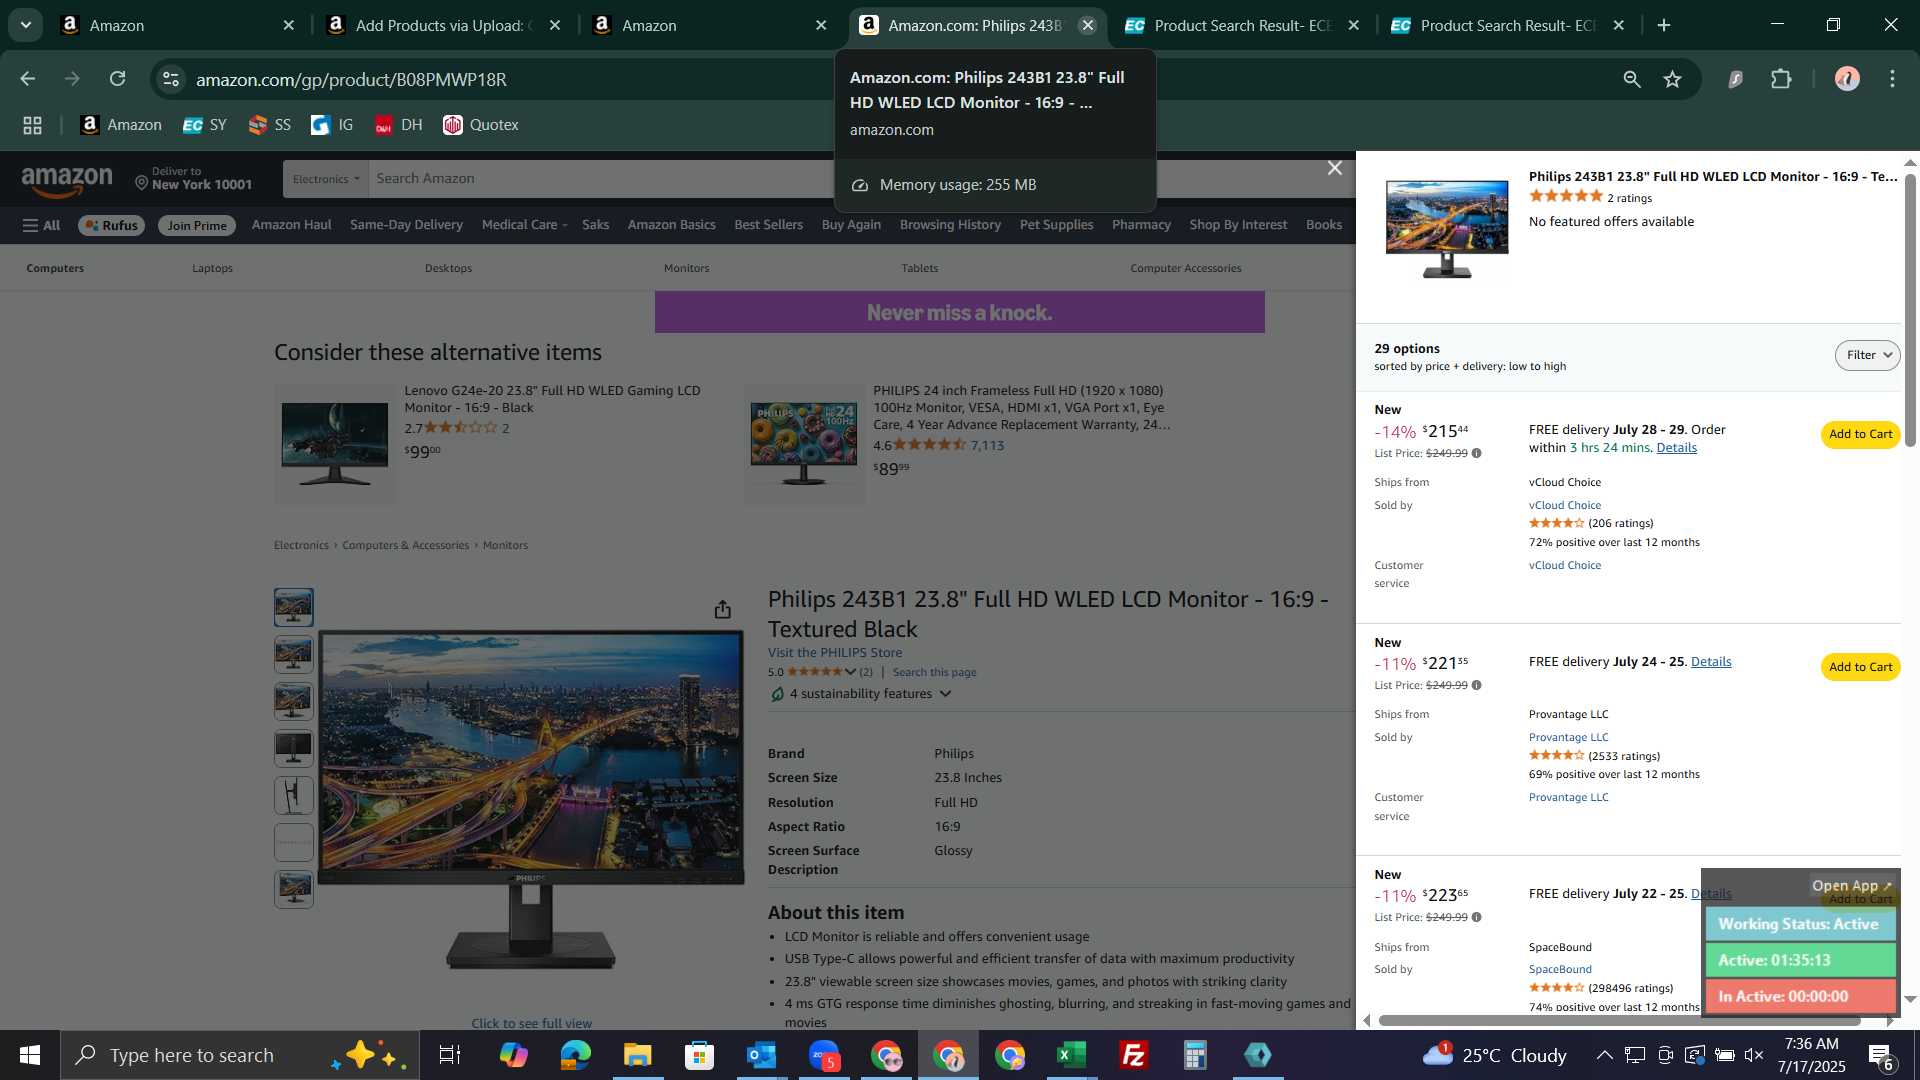Image resolution: width=1920 pixels, height=1080 pixels.
Task: Open the Electronics search category dropdown
Action: (326, 179)
